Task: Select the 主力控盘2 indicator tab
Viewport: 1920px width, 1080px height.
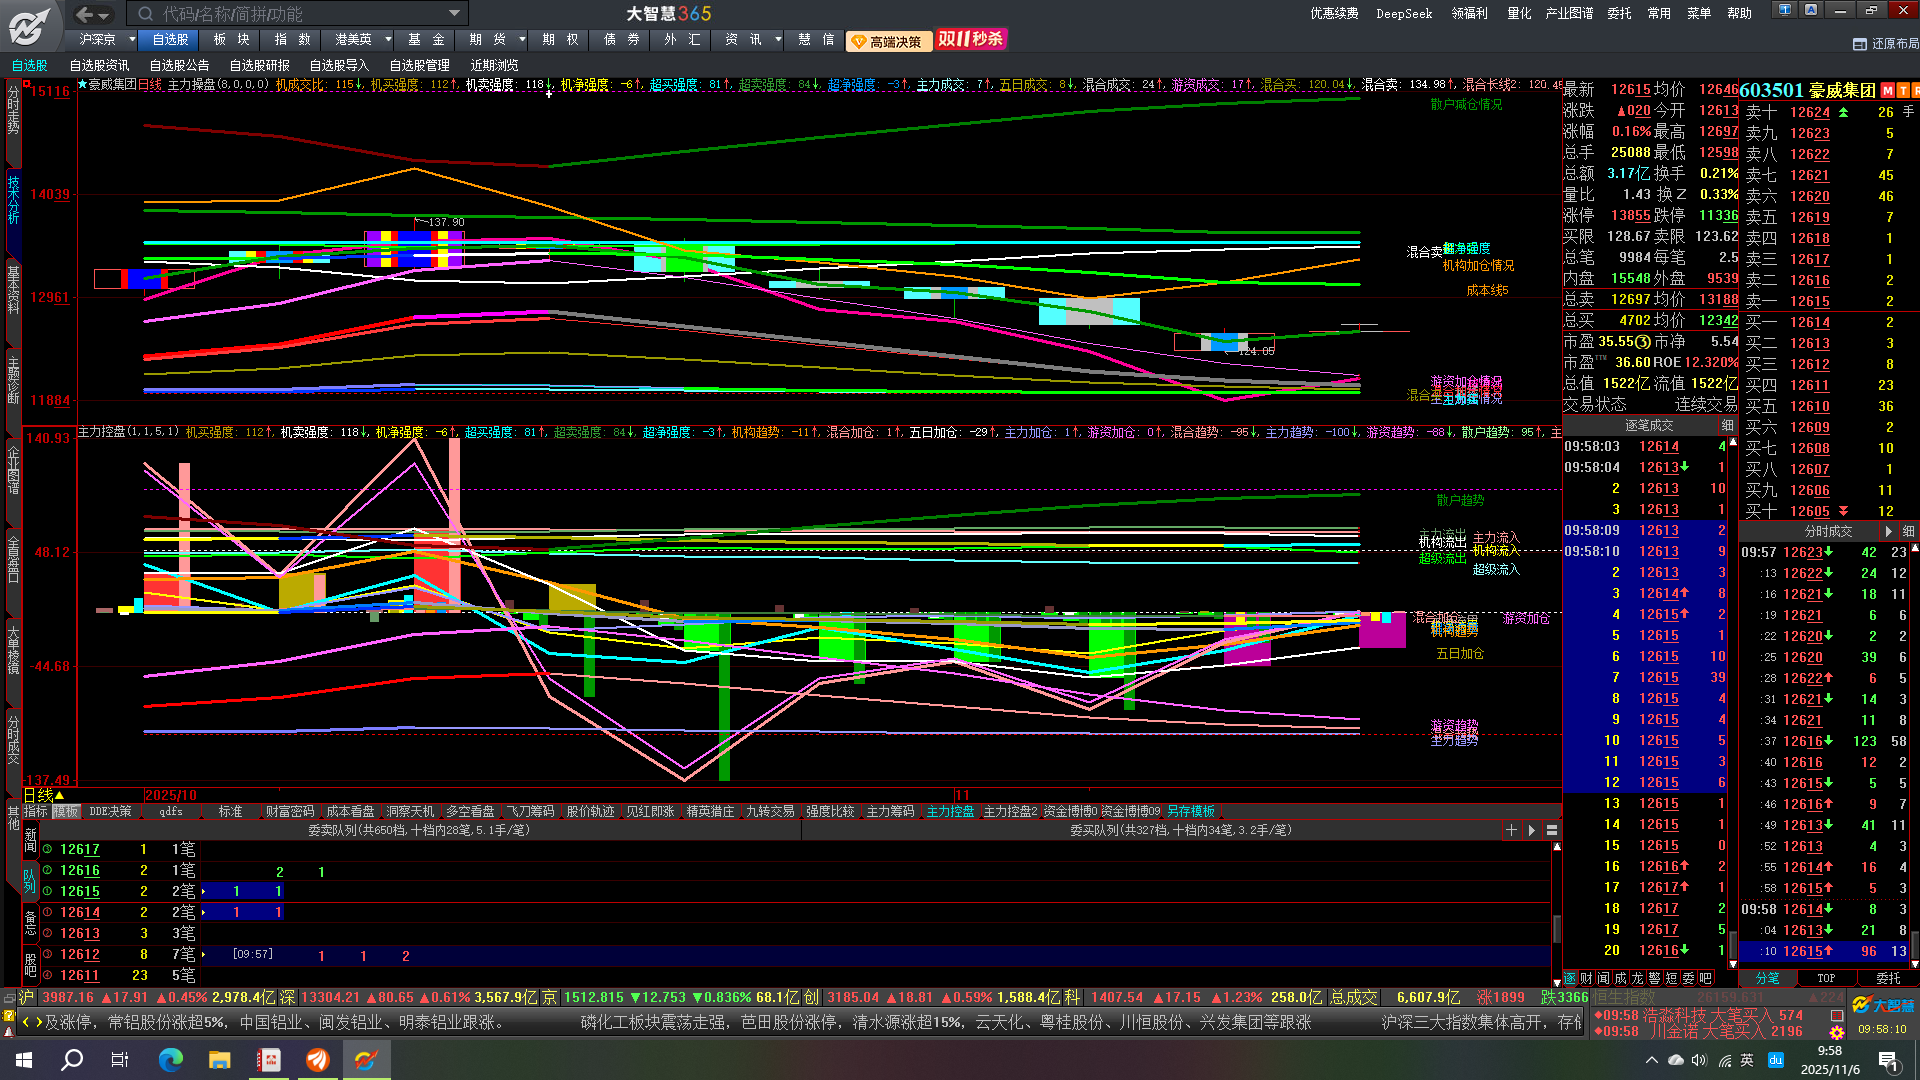Action: click(x=1010, y=812)
